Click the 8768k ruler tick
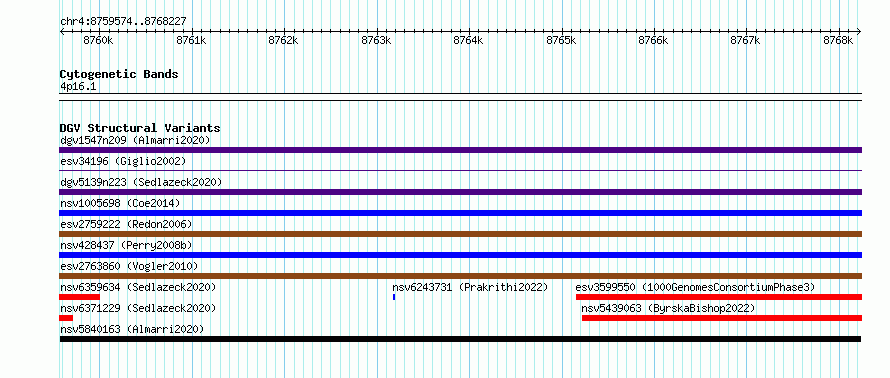Viewport: 890px width, 378px height. 839,40
